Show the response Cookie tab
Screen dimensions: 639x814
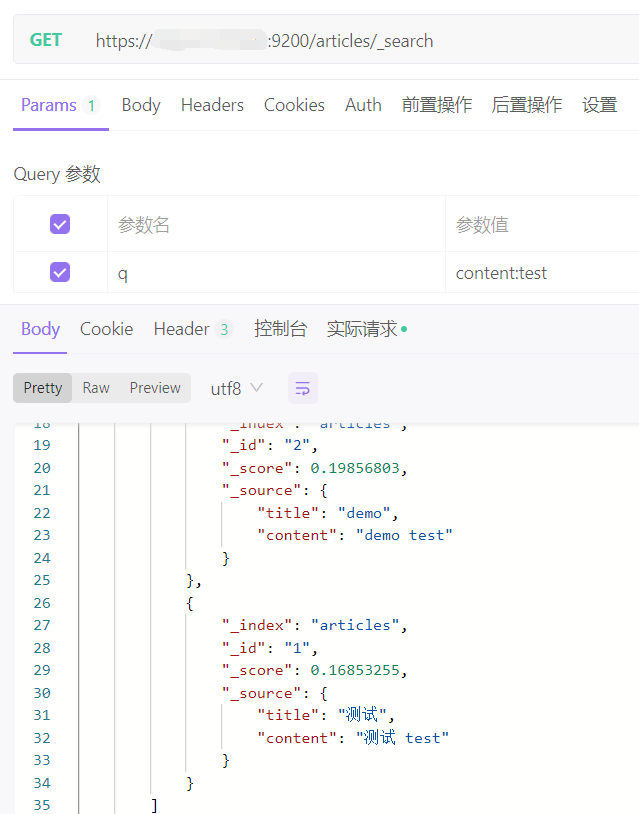pos(106,329)
